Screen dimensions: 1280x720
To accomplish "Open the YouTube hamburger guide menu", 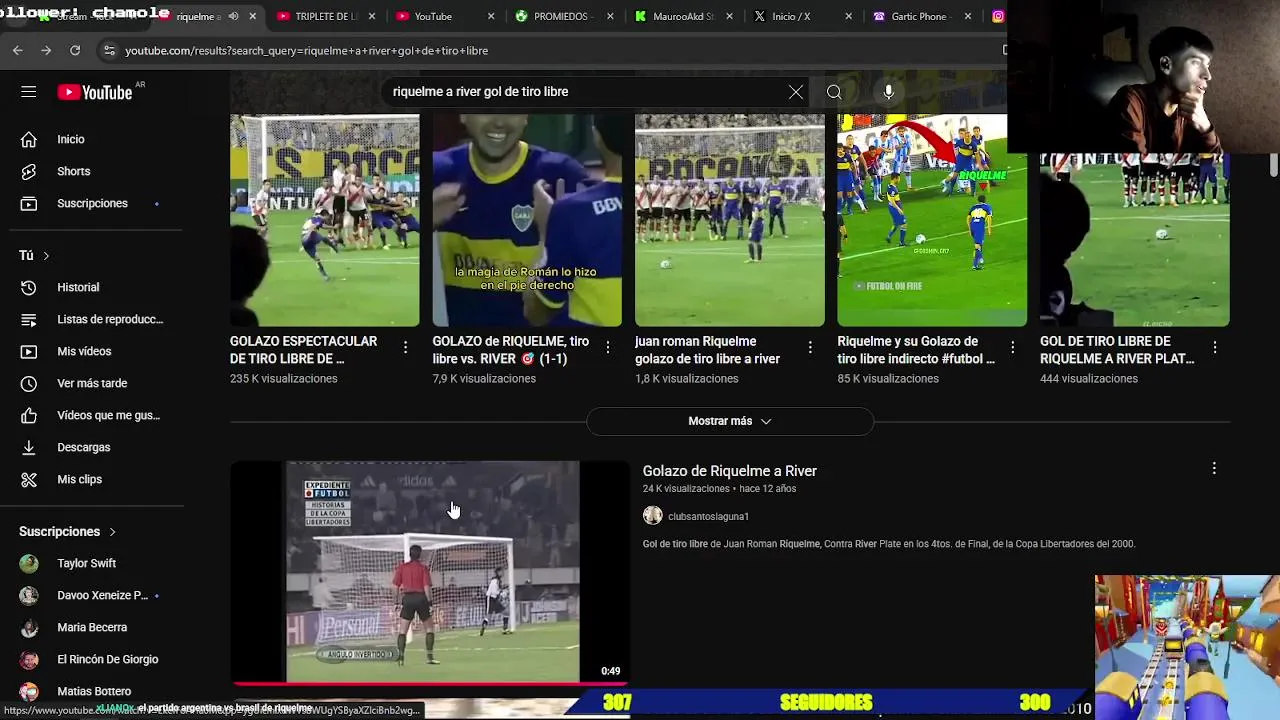I will [x=28, y=92].
